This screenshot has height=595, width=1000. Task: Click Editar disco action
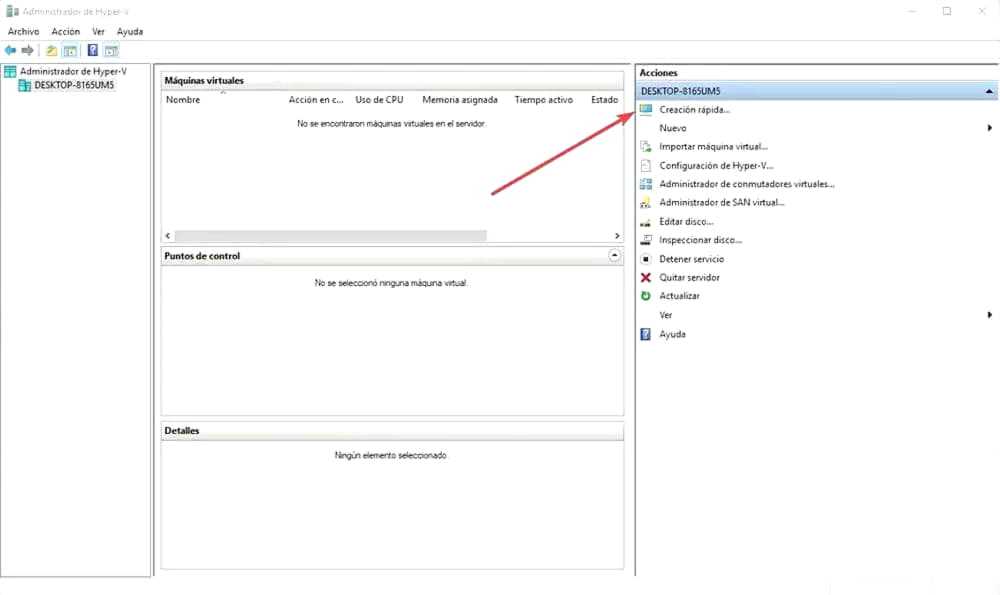686,221
